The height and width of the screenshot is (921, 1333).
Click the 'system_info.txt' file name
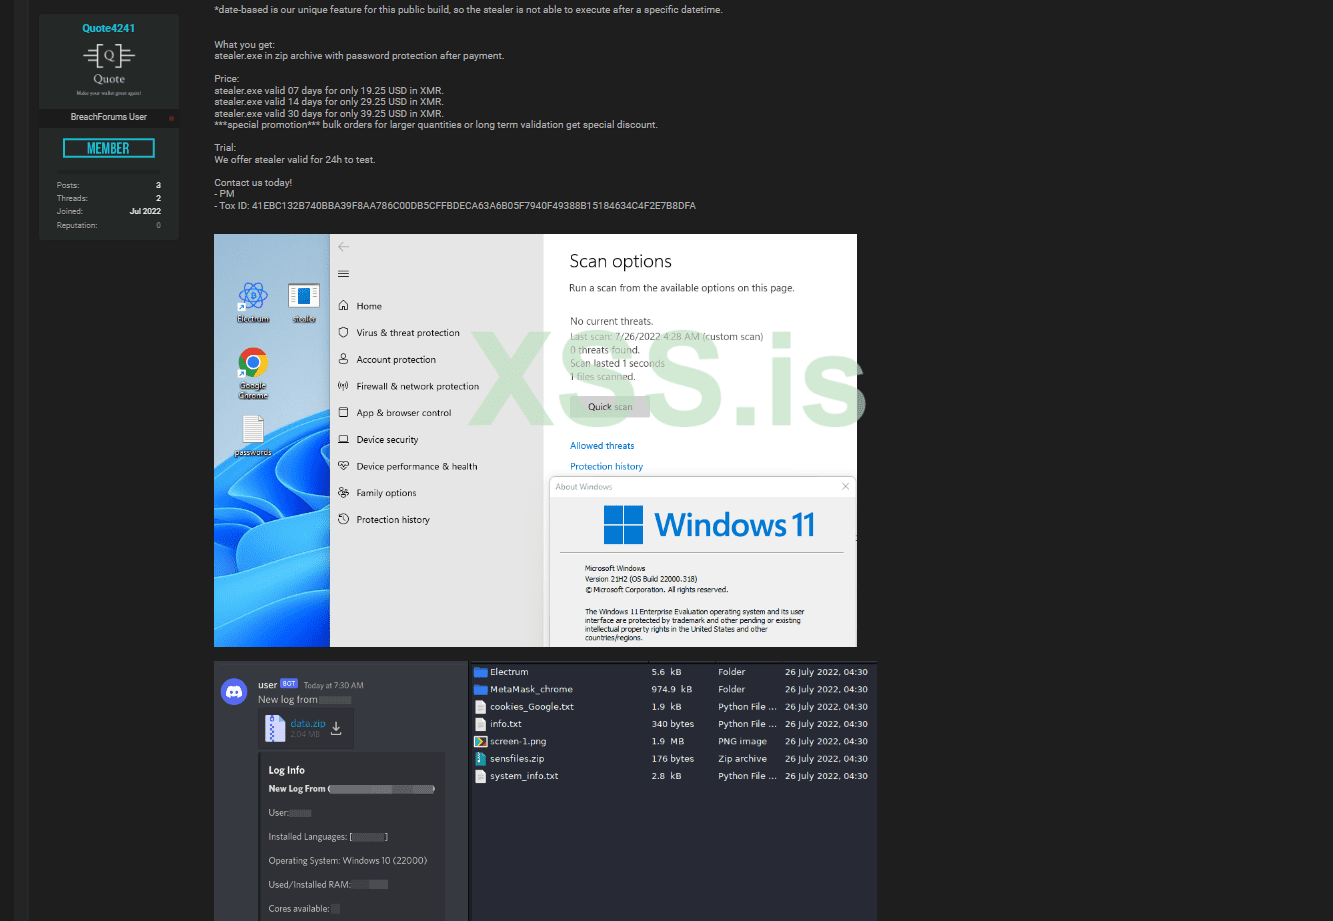524,776
